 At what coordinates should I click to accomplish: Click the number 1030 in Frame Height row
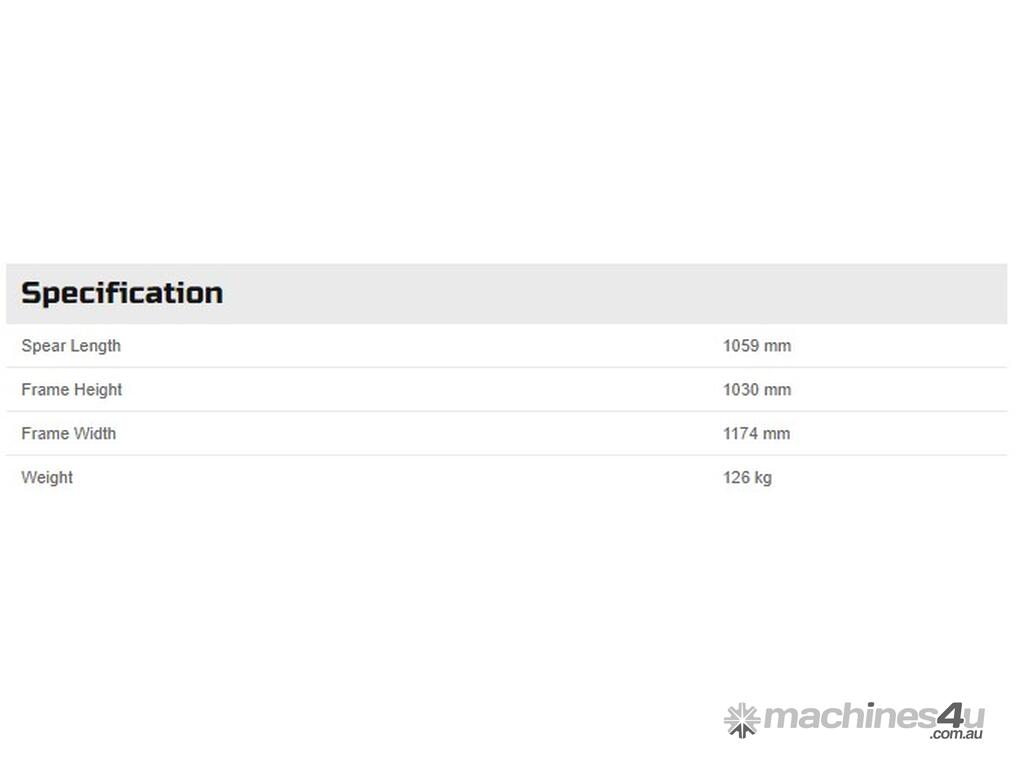(x=741, y=390)
